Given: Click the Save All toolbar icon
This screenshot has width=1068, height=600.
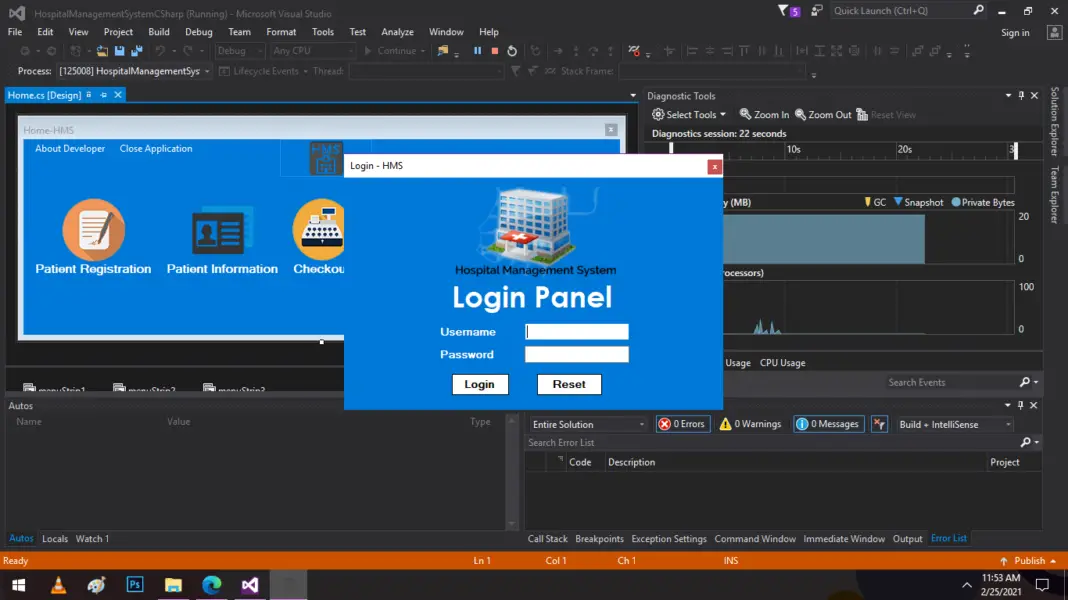Looking at the screenshot, I should pyautogui.click(x=137, y=51).
